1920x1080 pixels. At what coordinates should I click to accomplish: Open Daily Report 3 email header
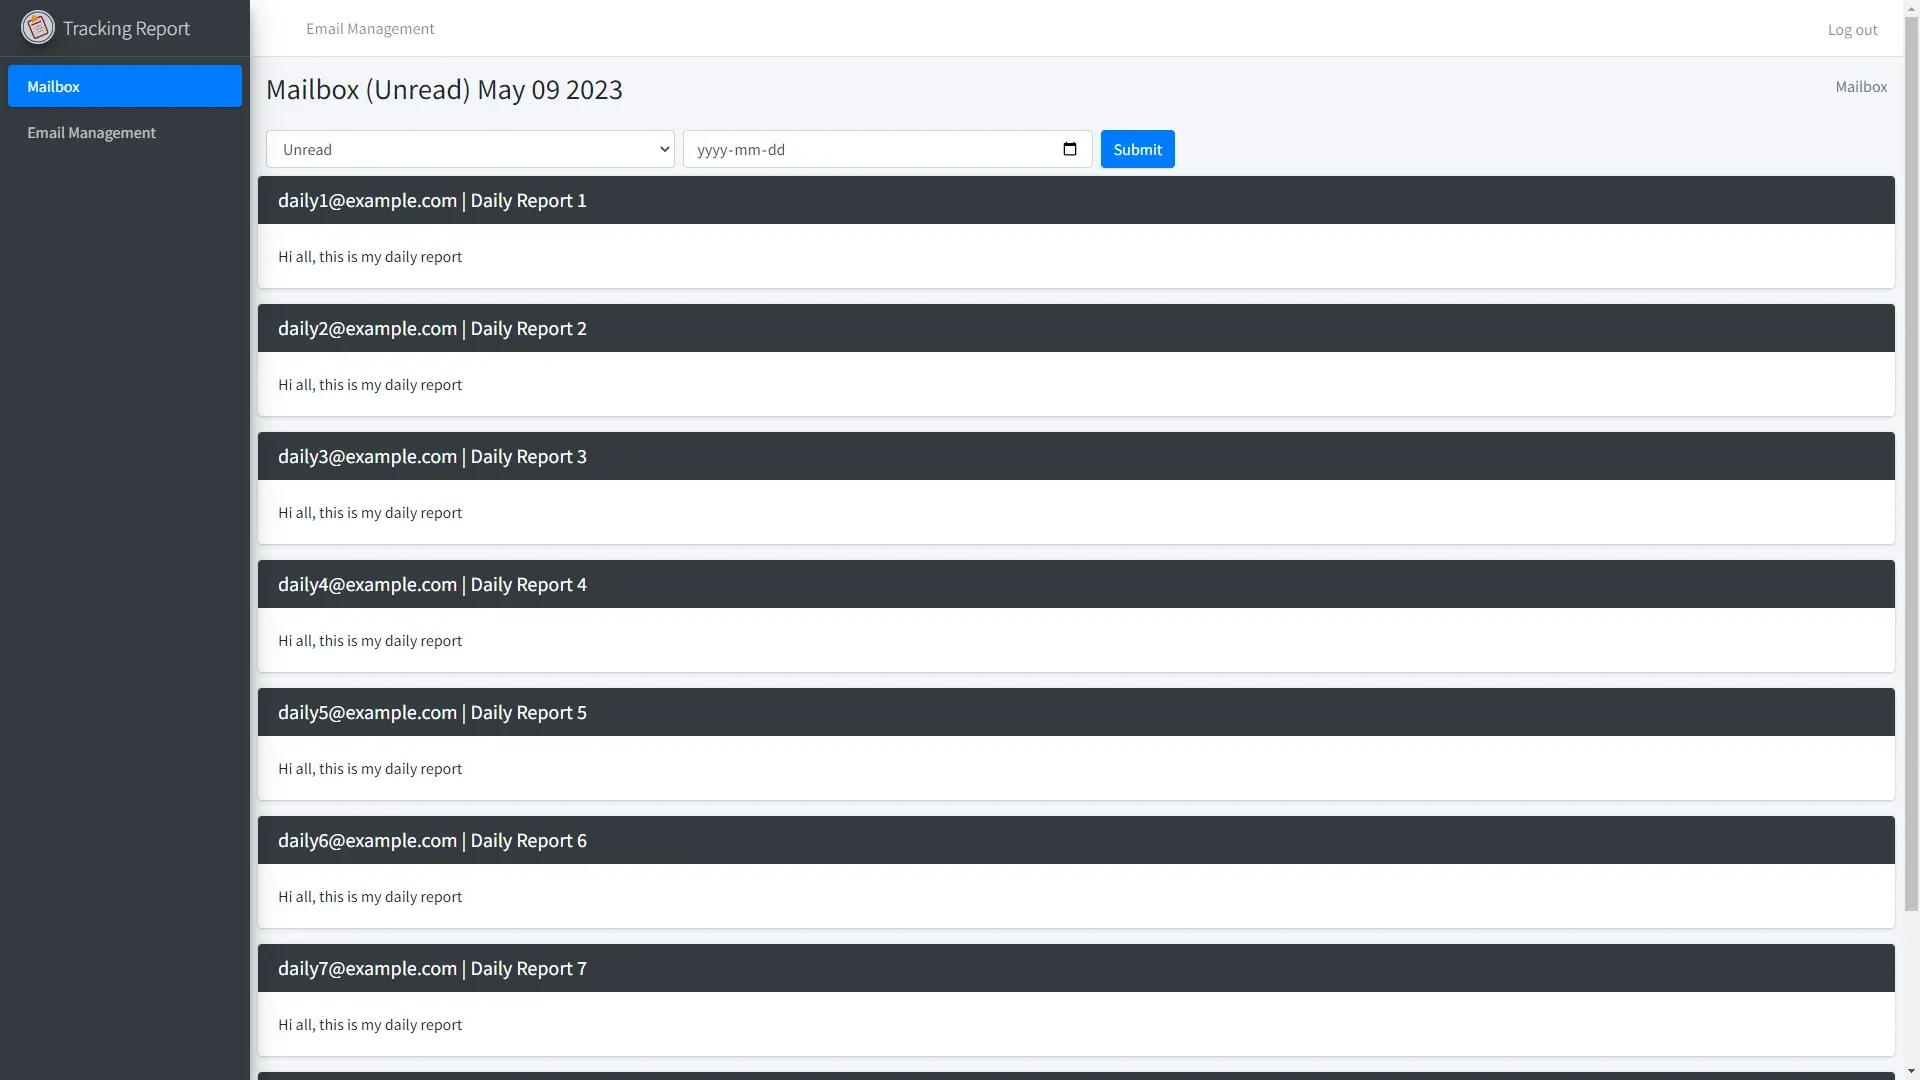point(432,456)
